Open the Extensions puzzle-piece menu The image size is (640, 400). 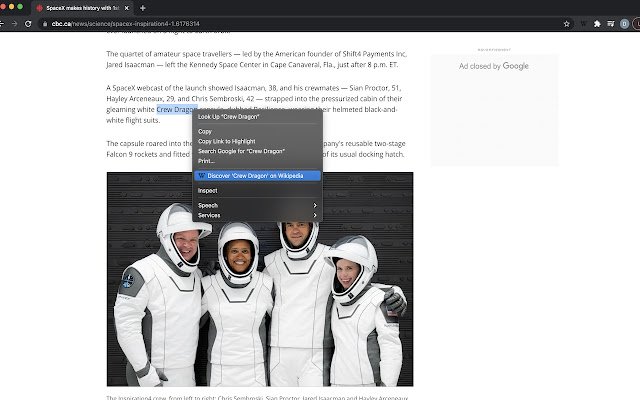coord(597,24)
